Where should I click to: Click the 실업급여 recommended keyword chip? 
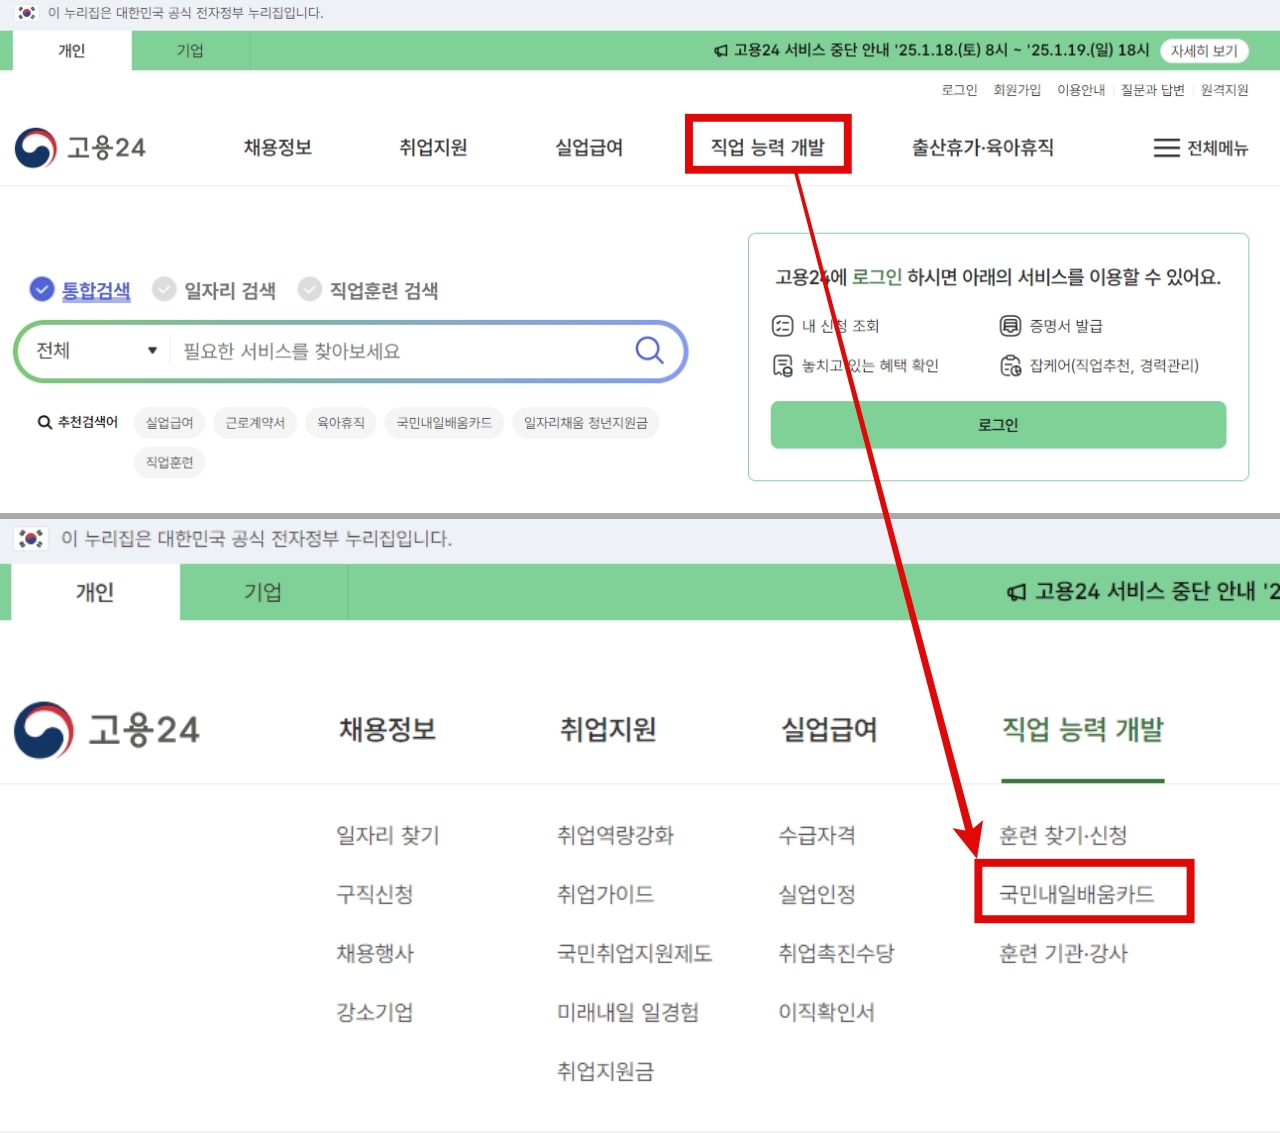pos(169,423)
